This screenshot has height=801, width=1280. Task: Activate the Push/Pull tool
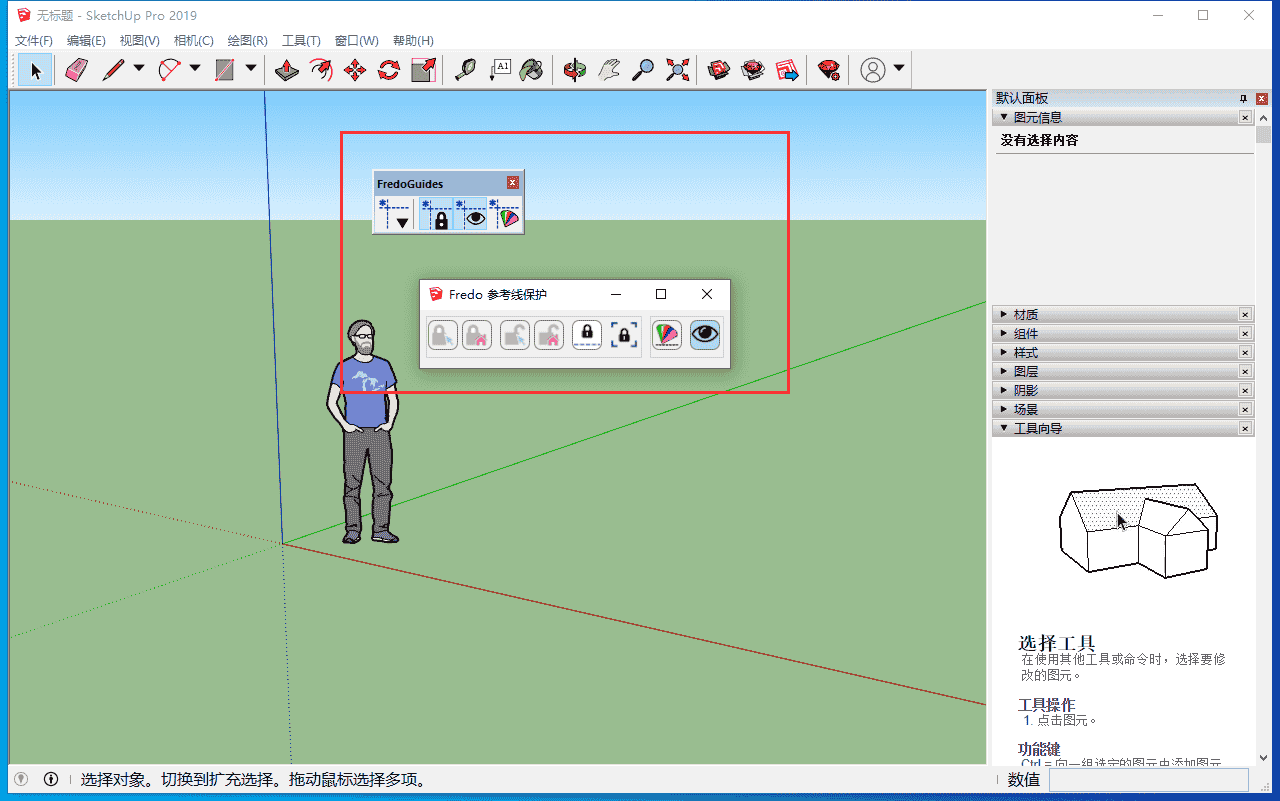287,70
